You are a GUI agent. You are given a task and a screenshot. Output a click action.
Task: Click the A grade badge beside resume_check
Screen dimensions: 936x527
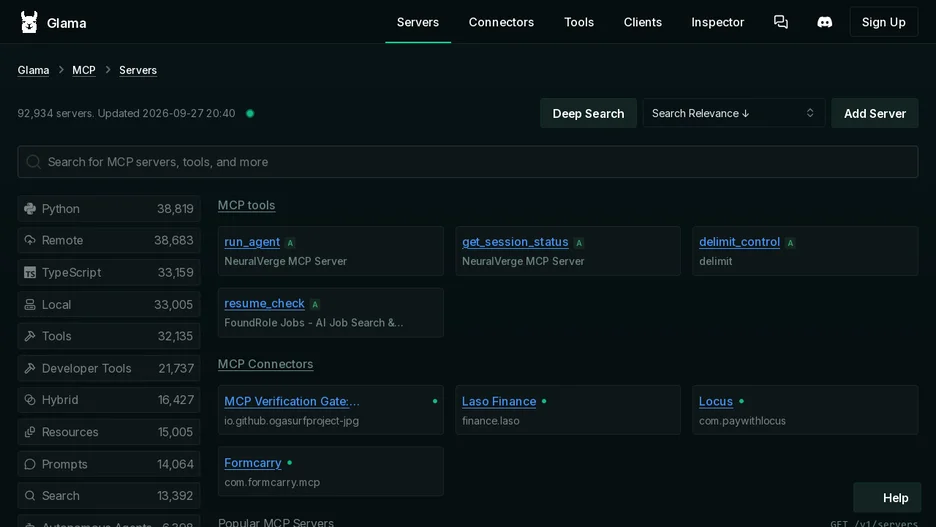coord(315,304)
